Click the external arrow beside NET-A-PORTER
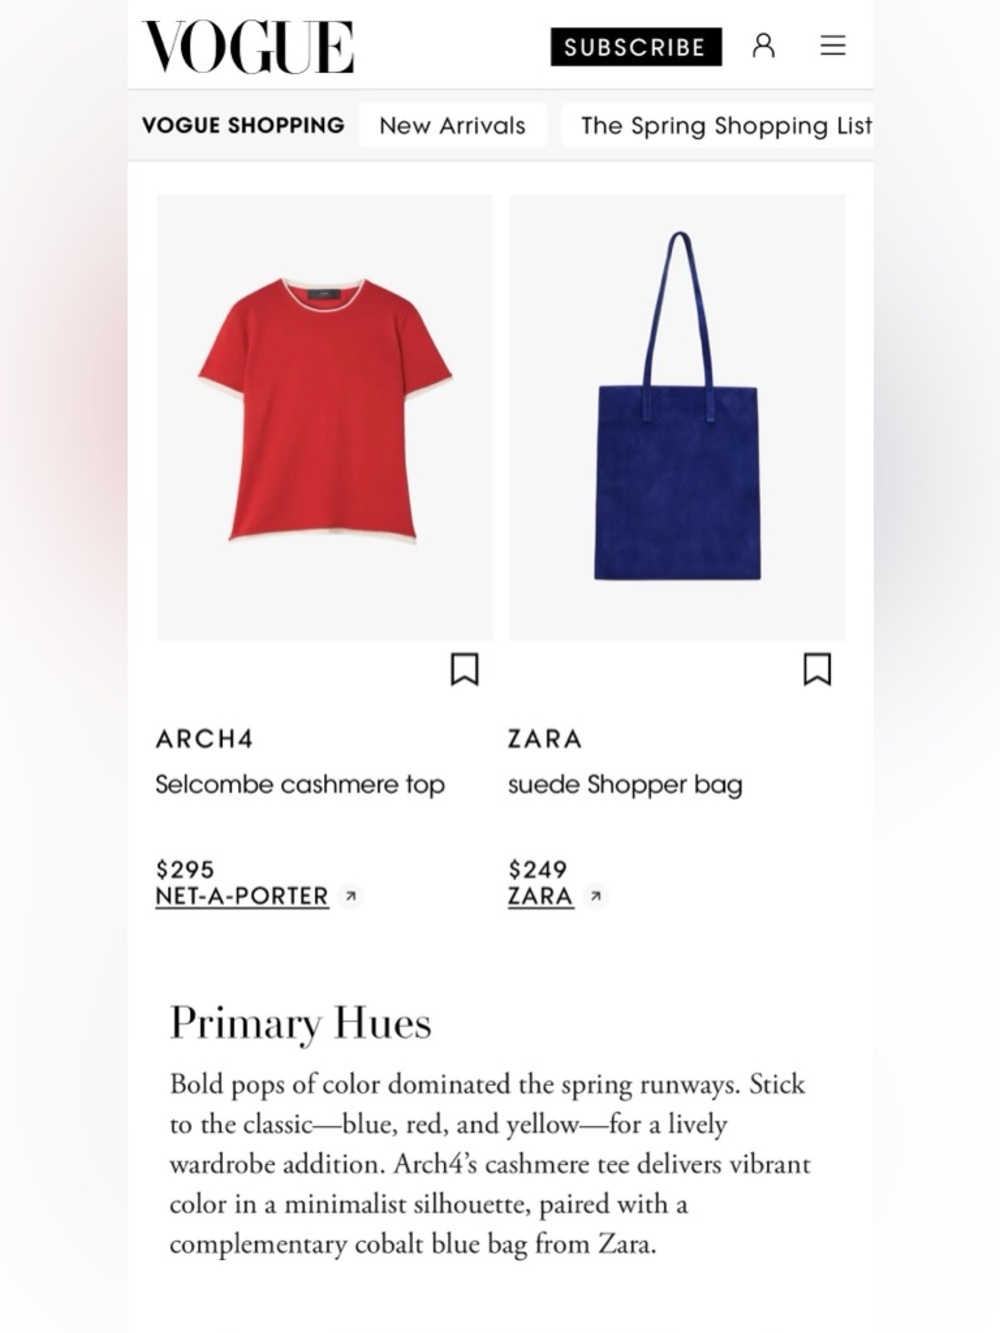The height and width of the screenshot is (1333, 1000). 350,896
